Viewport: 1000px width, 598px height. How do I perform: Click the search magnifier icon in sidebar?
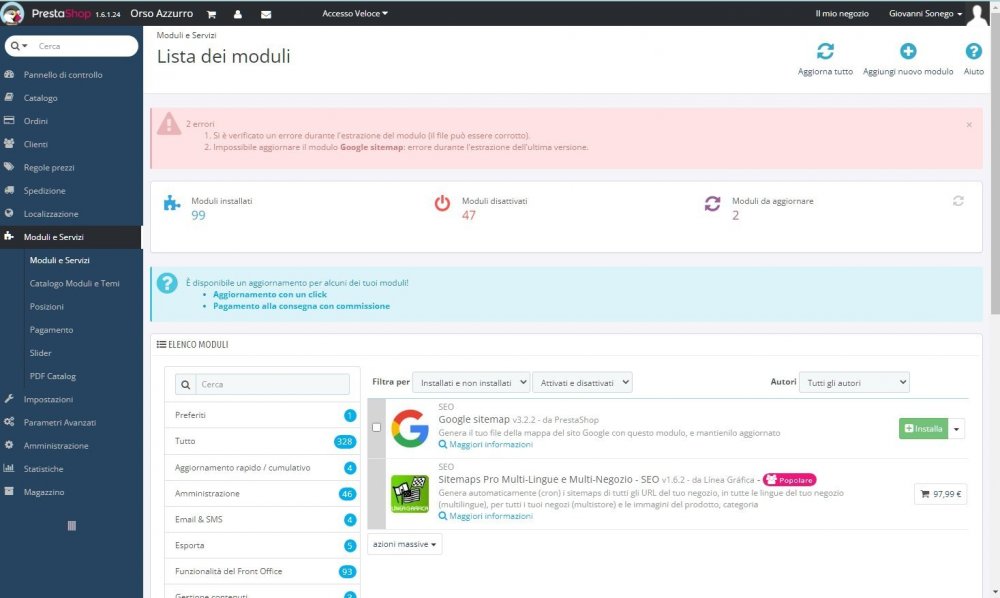click(x=15, y=46)
